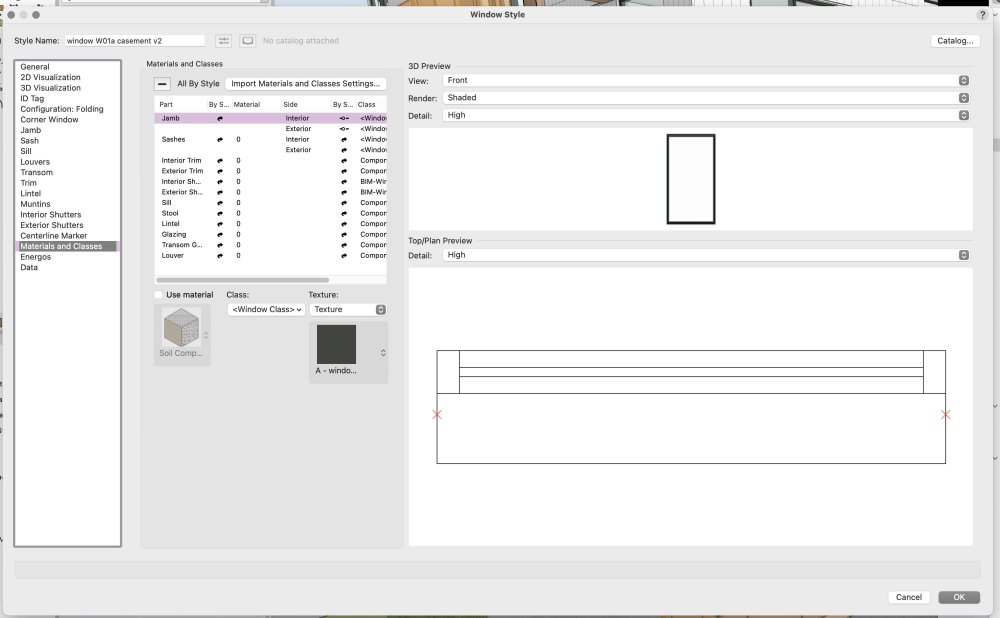Expand the Class dropdown showing Window Class

266,310
